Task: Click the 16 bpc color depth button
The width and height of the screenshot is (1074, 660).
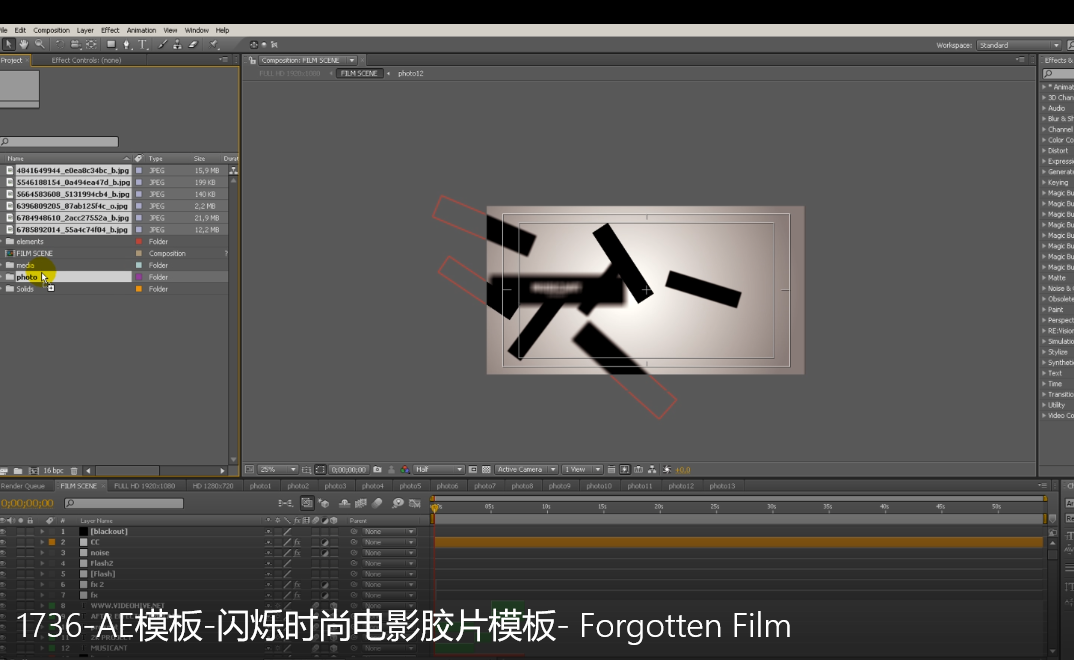Action: coord(53,471)
